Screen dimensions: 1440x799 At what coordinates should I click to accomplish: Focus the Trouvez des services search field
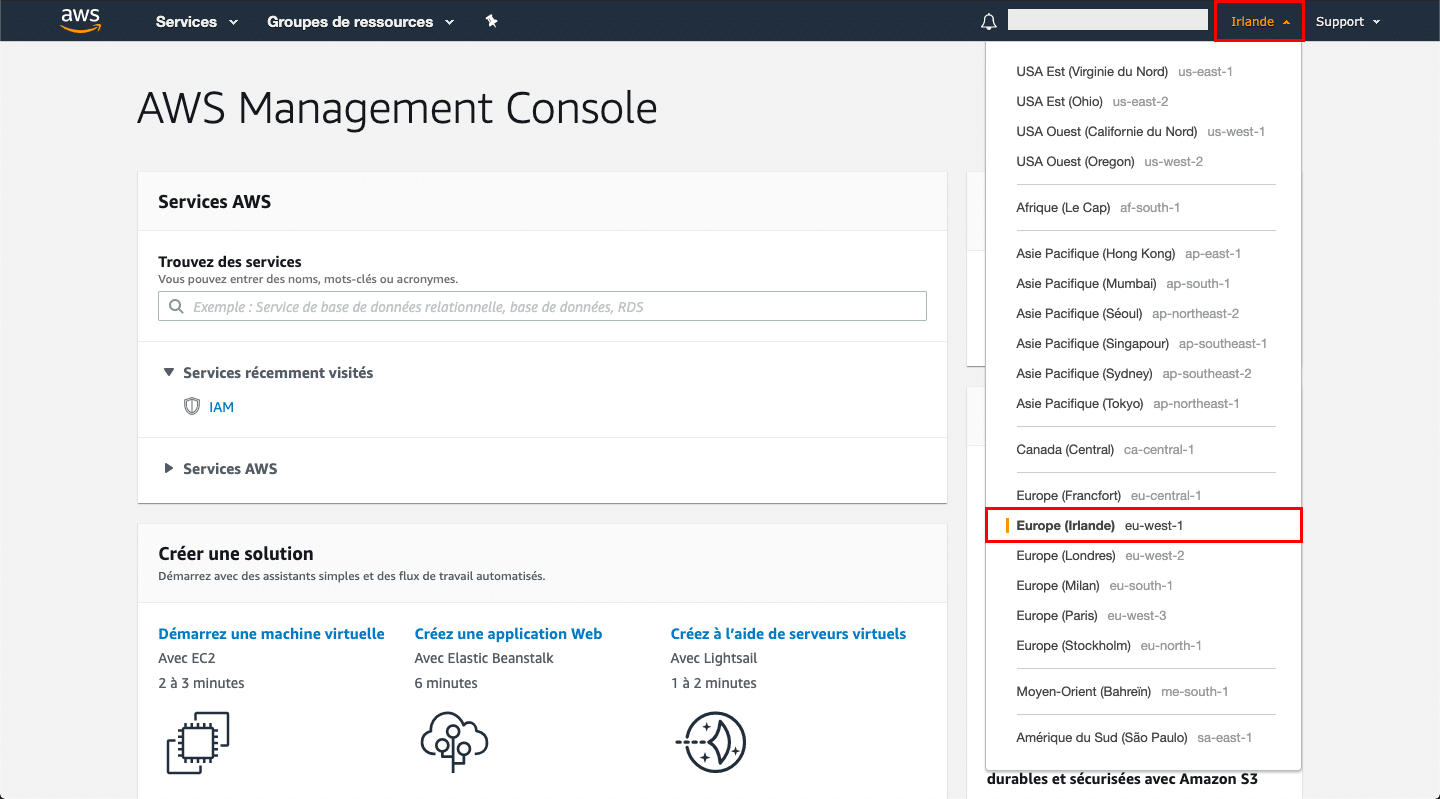[x=542, y=306]
